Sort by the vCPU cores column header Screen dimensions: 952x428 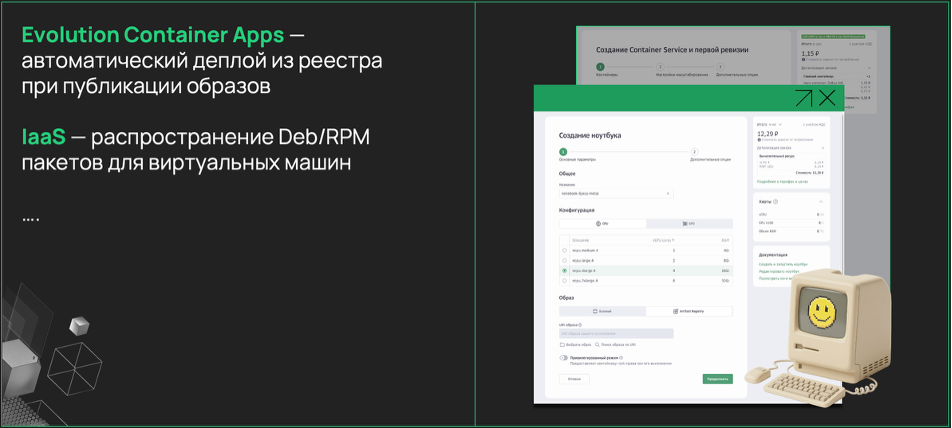coord(664,240)
